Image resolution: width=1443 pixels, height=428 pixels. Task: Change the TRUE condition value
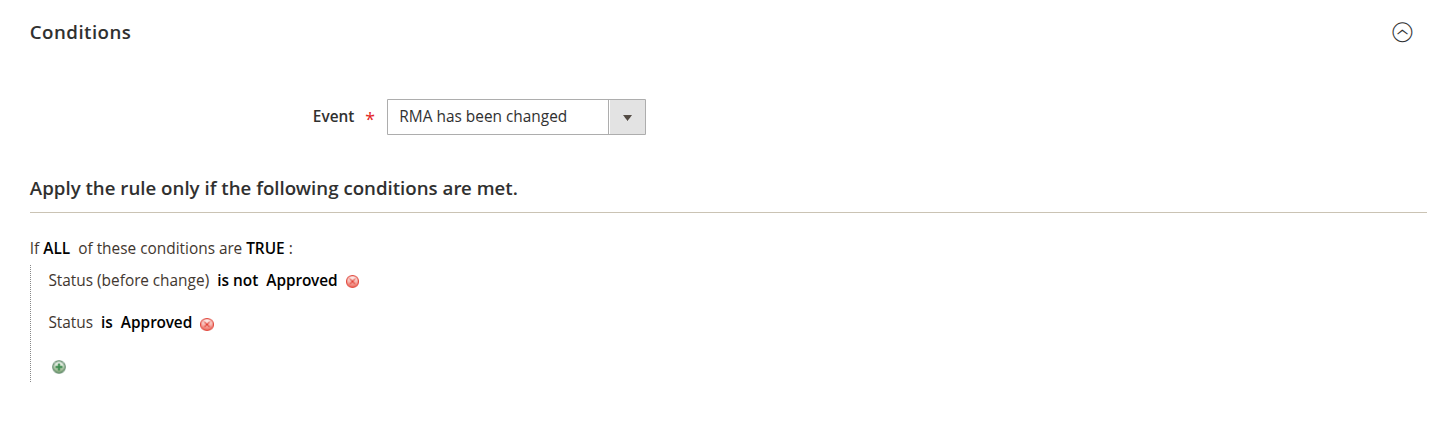266,248
